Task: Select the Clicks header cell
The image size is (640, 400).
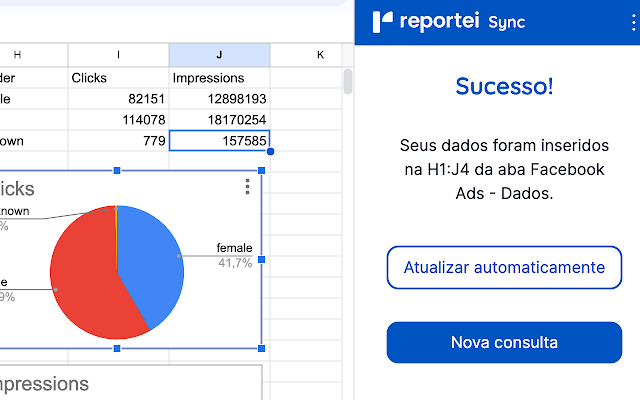Action: (x=118, y=78)
